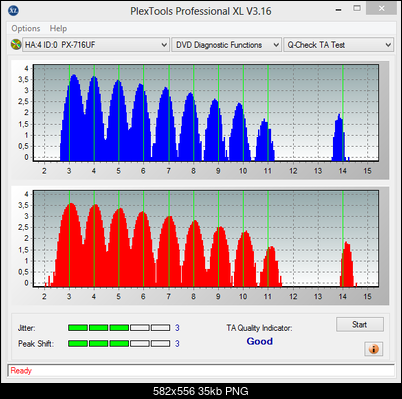402x399 pixels.
Task: Click the TA Quality Indicator label
Action: coord(259,328)
